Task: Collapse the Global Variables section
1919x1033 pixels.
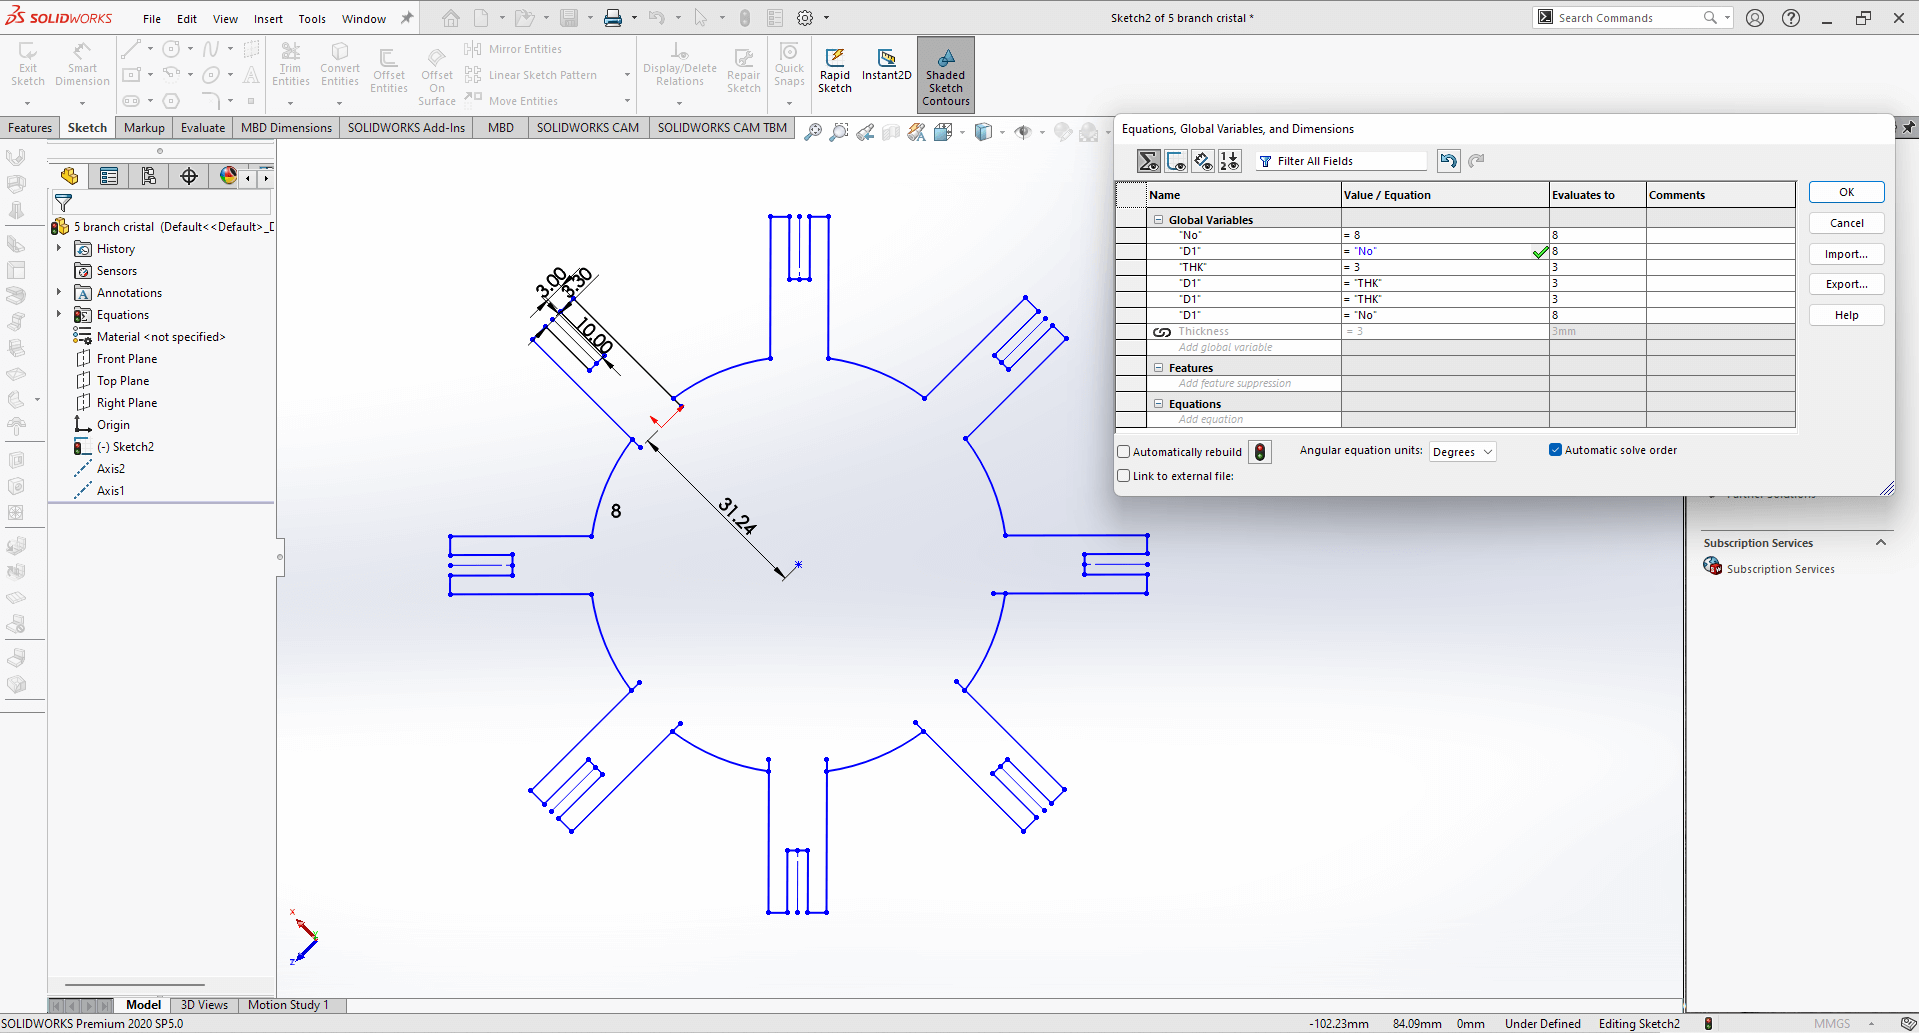Action: [1159, 220]
